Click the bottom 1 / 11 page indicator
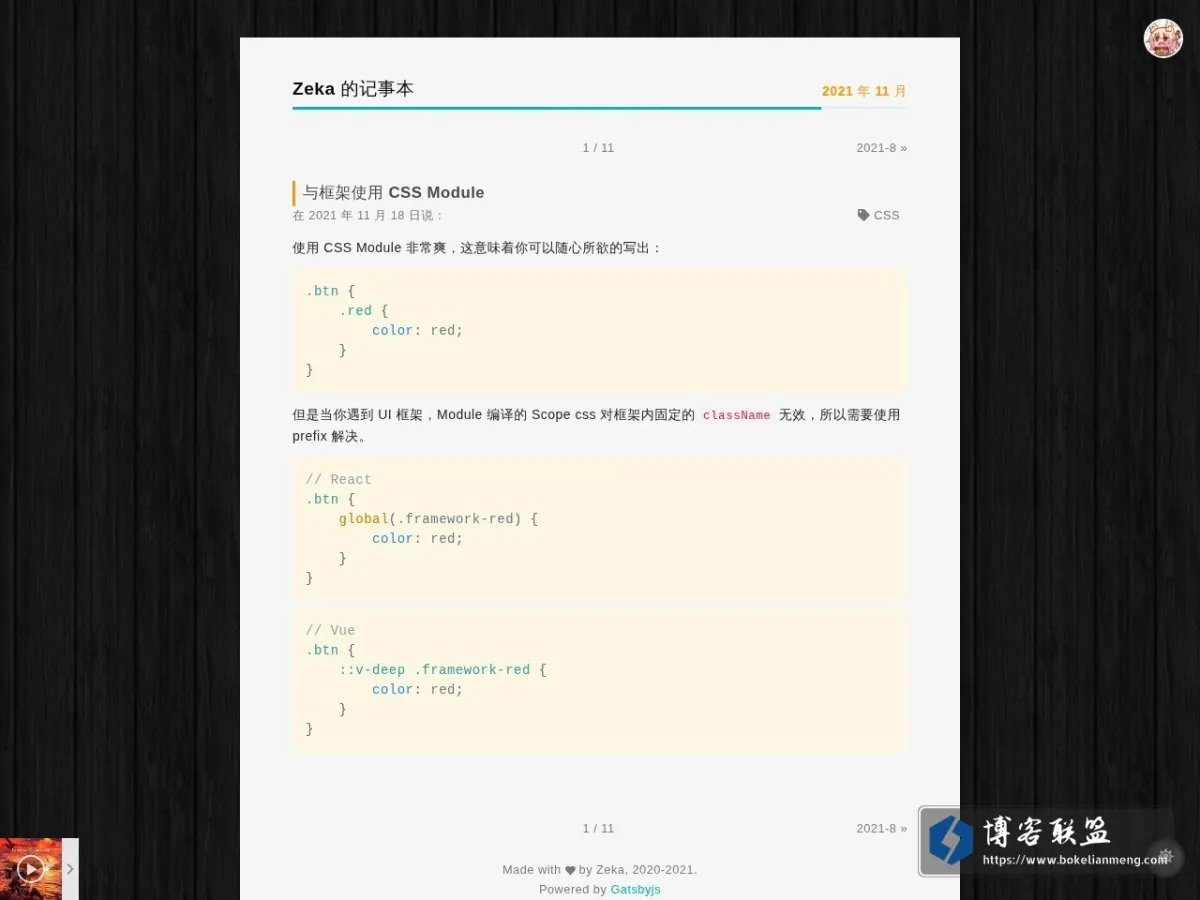 click(x=598, y=828)
